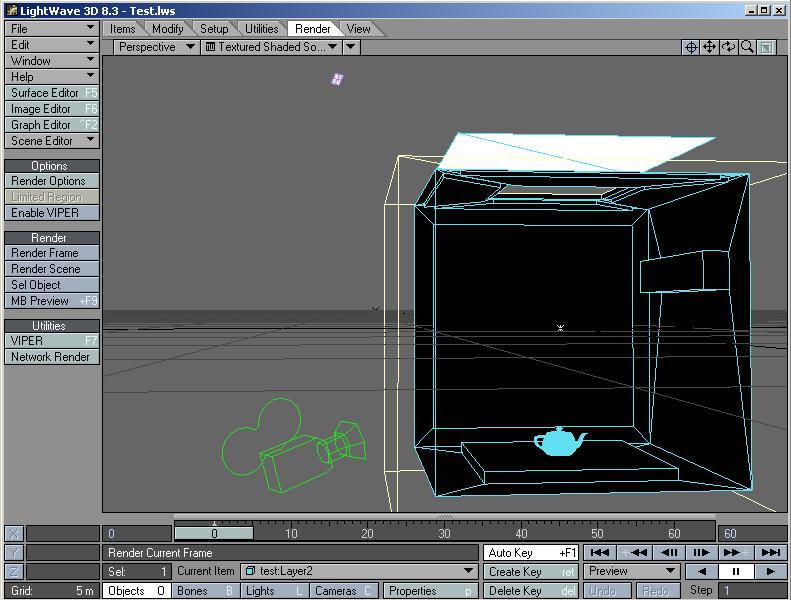Go to next keyframe button
The height and width of the screenshot is (600, 791).
coord(736,553)
